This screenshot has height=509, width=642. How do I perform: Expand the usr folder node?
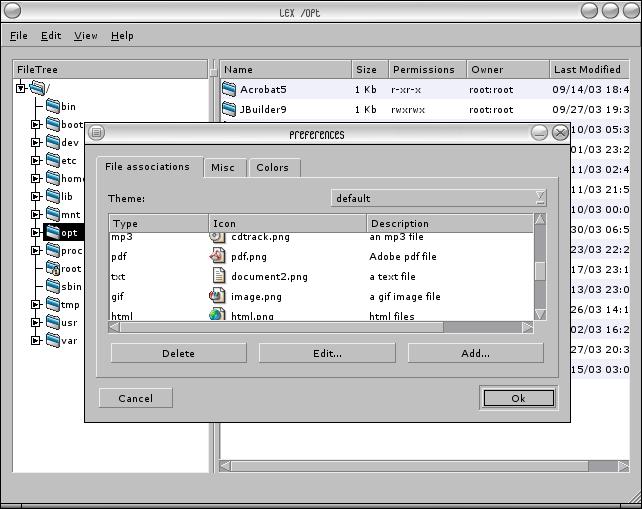pyautogui.click(x=36, y=323)
